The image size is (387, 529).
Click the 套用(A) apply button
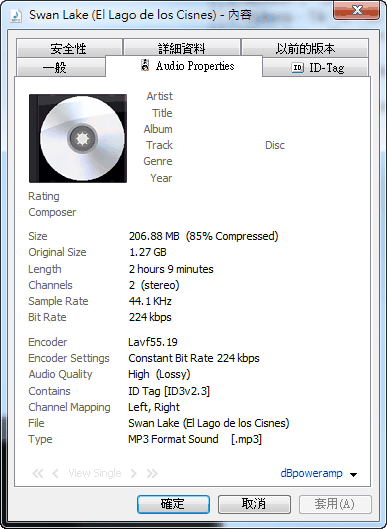[x=335, y=504]
